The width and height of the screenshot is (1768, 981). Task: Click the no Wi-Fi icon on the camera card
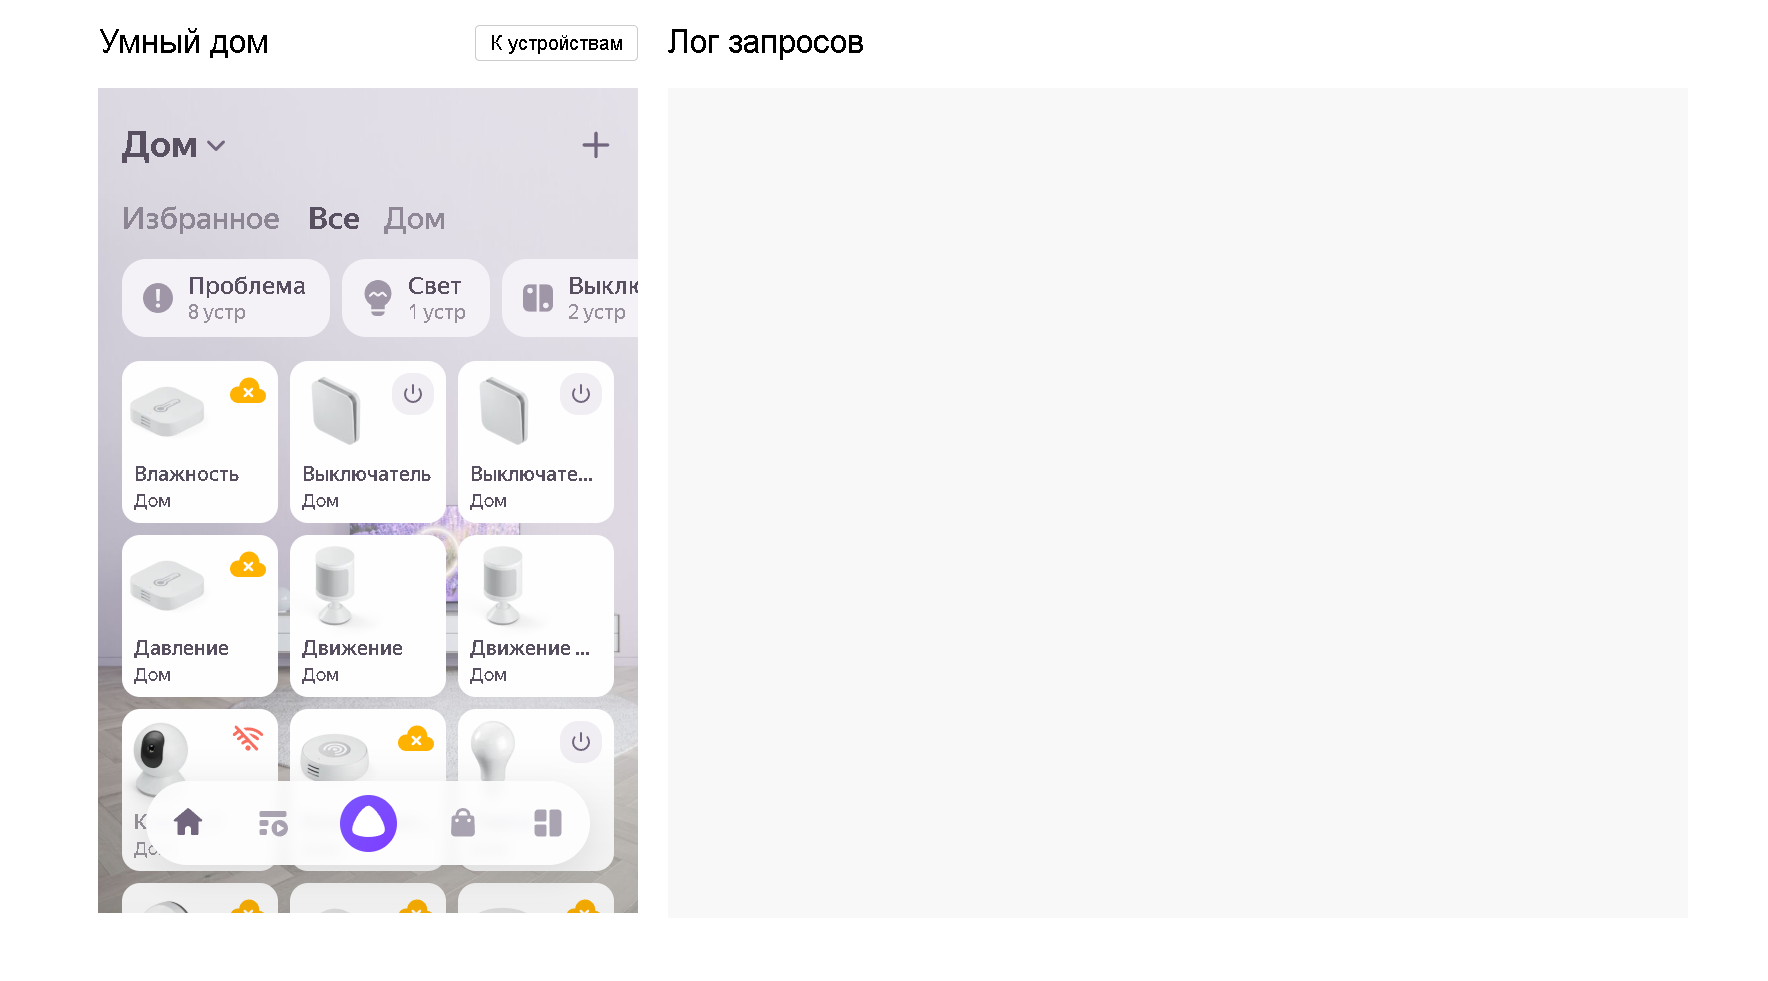[x=247, y=738]
